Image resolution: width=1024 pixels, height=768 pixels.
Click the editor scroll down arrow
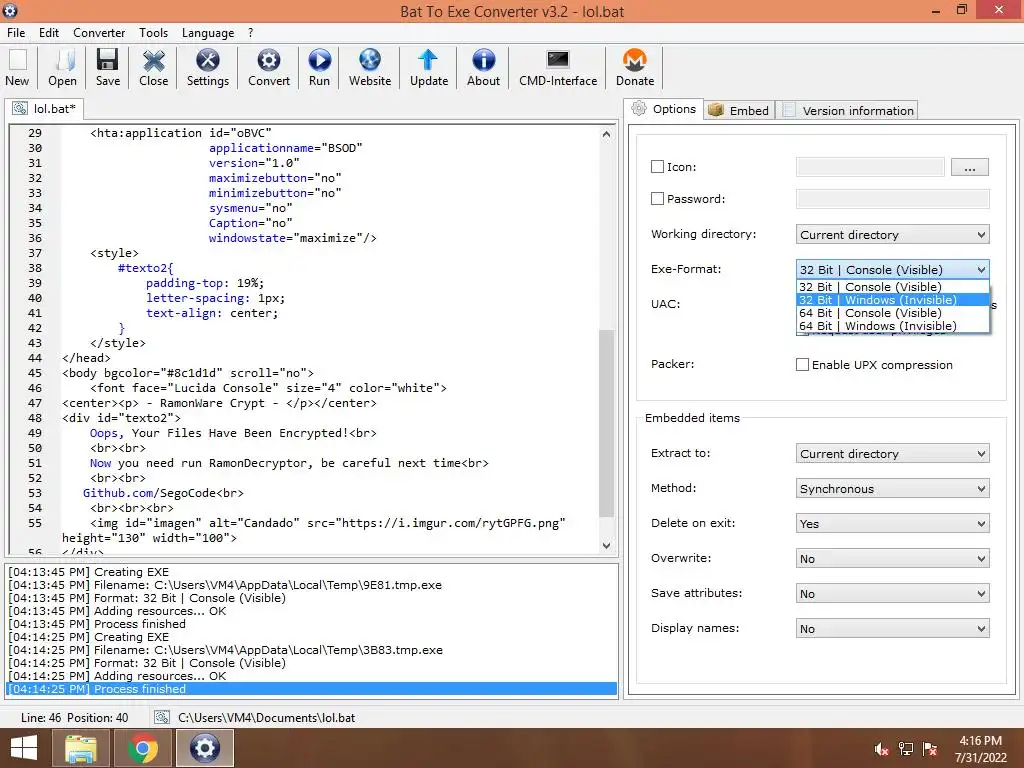click(607, 545)
